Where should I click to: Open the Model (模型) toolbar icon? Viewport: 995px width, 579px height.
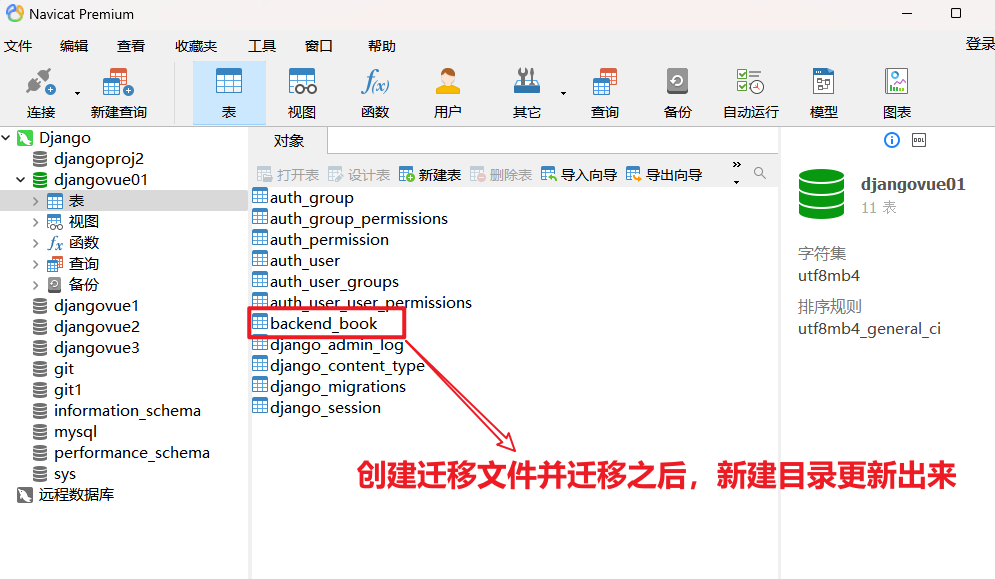824,93
